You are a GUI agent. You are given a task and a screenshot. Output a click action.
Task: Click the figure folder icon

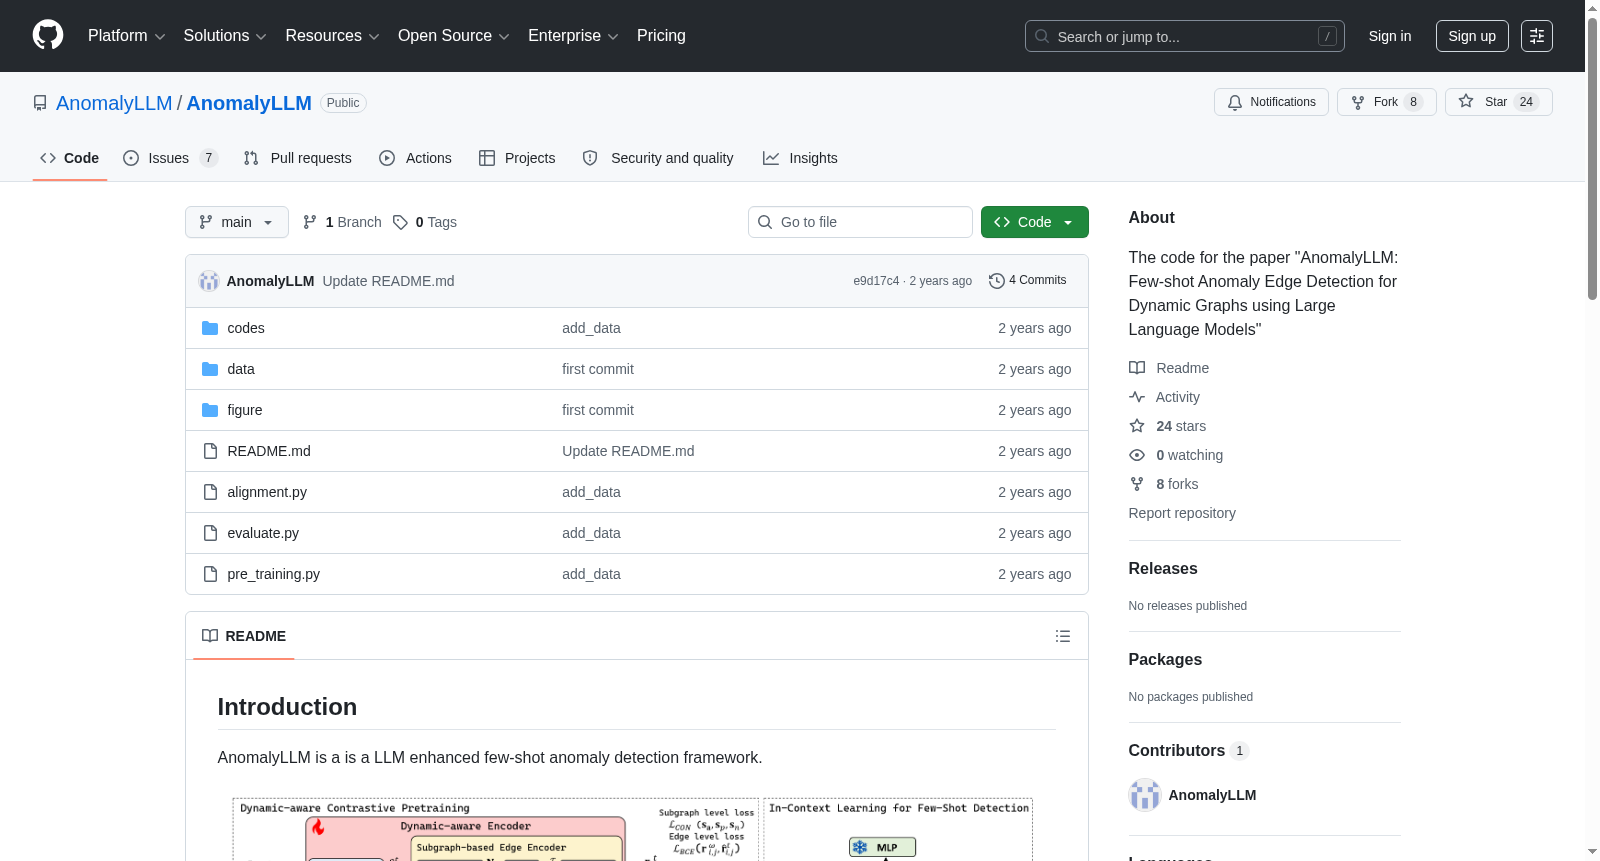click(x=210, y=410)
